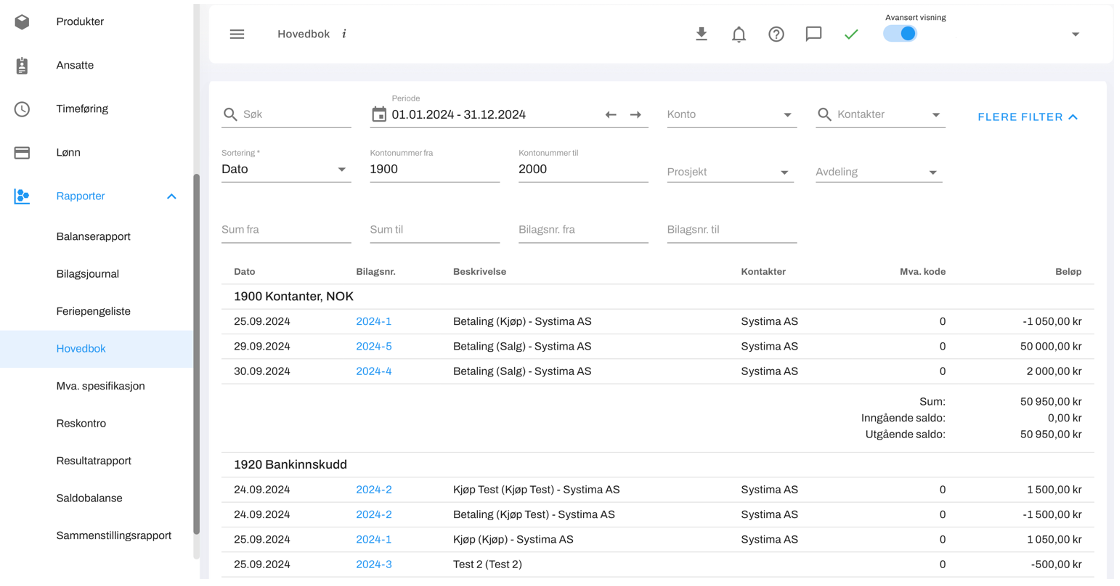Open the help question mark icon
Viewport: 1120px width, 586px height.
776,34
